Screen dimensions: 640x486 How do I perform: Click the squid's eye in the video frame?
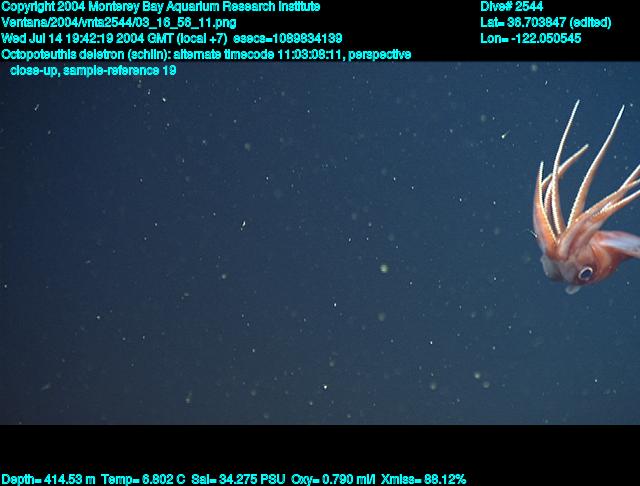click(586, 273)
